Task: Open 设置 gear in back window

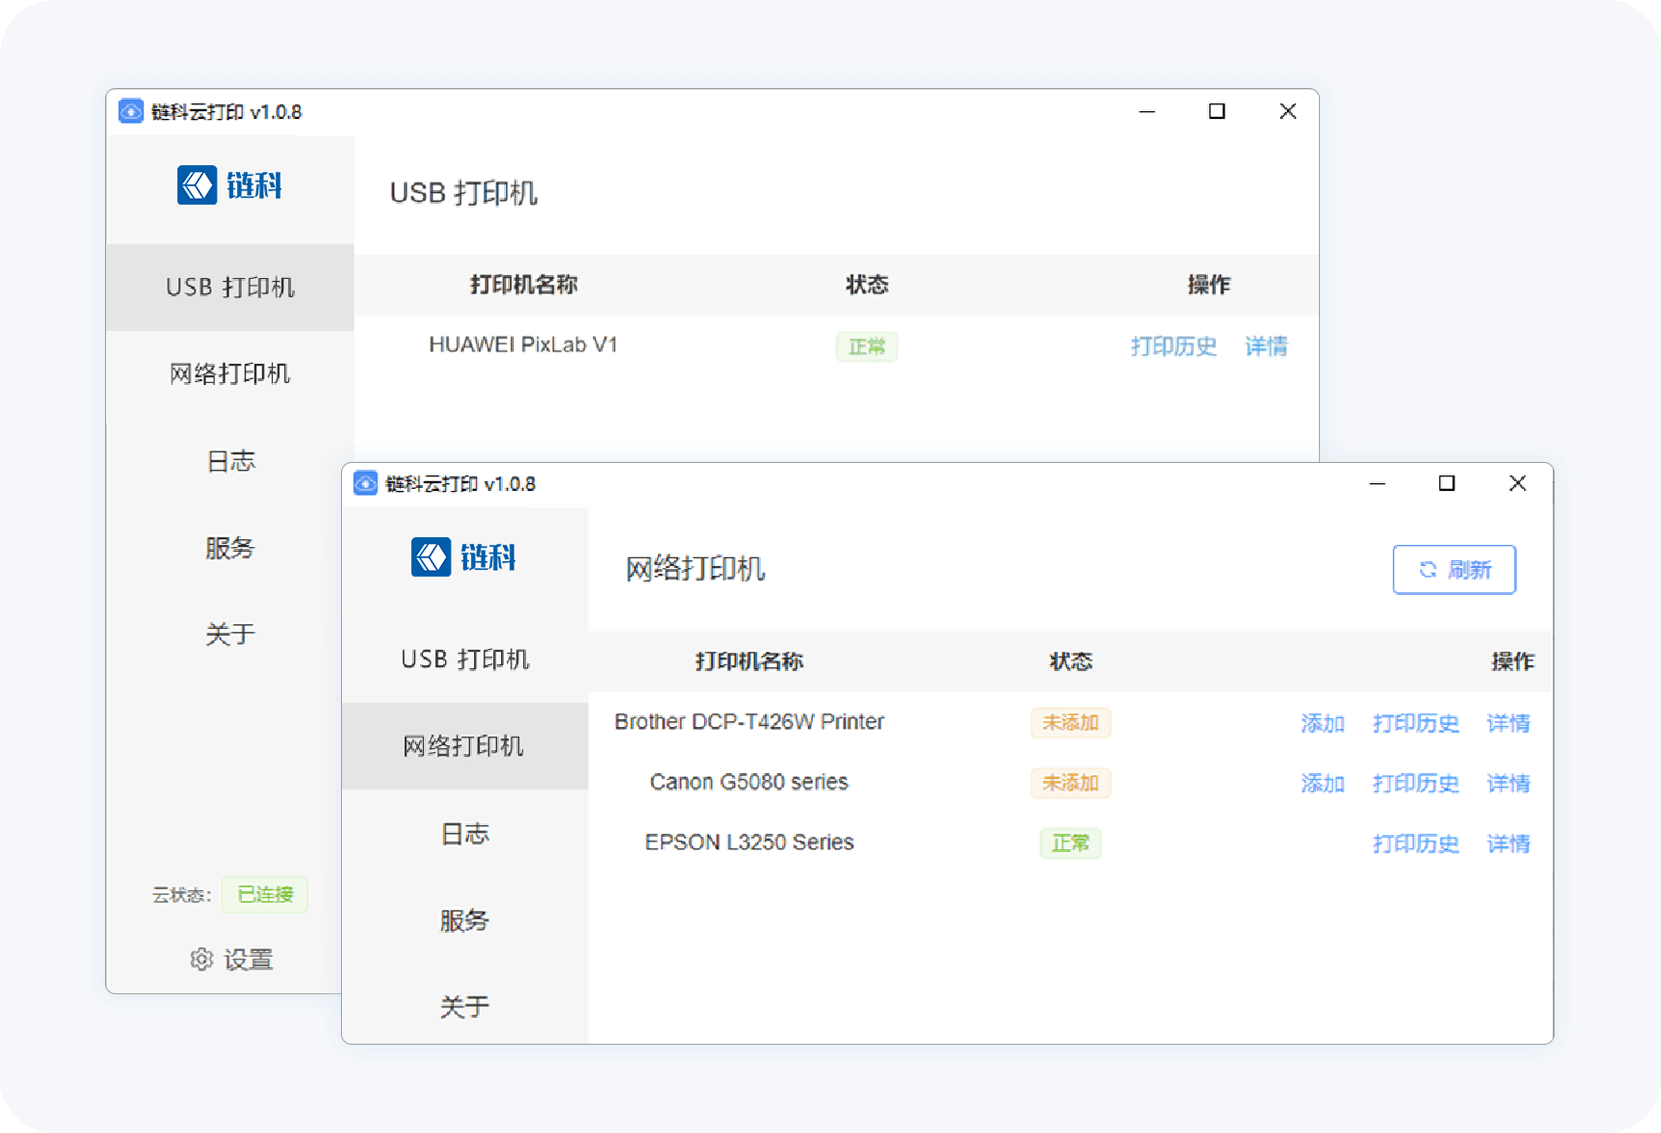Action: coord(231,960)
